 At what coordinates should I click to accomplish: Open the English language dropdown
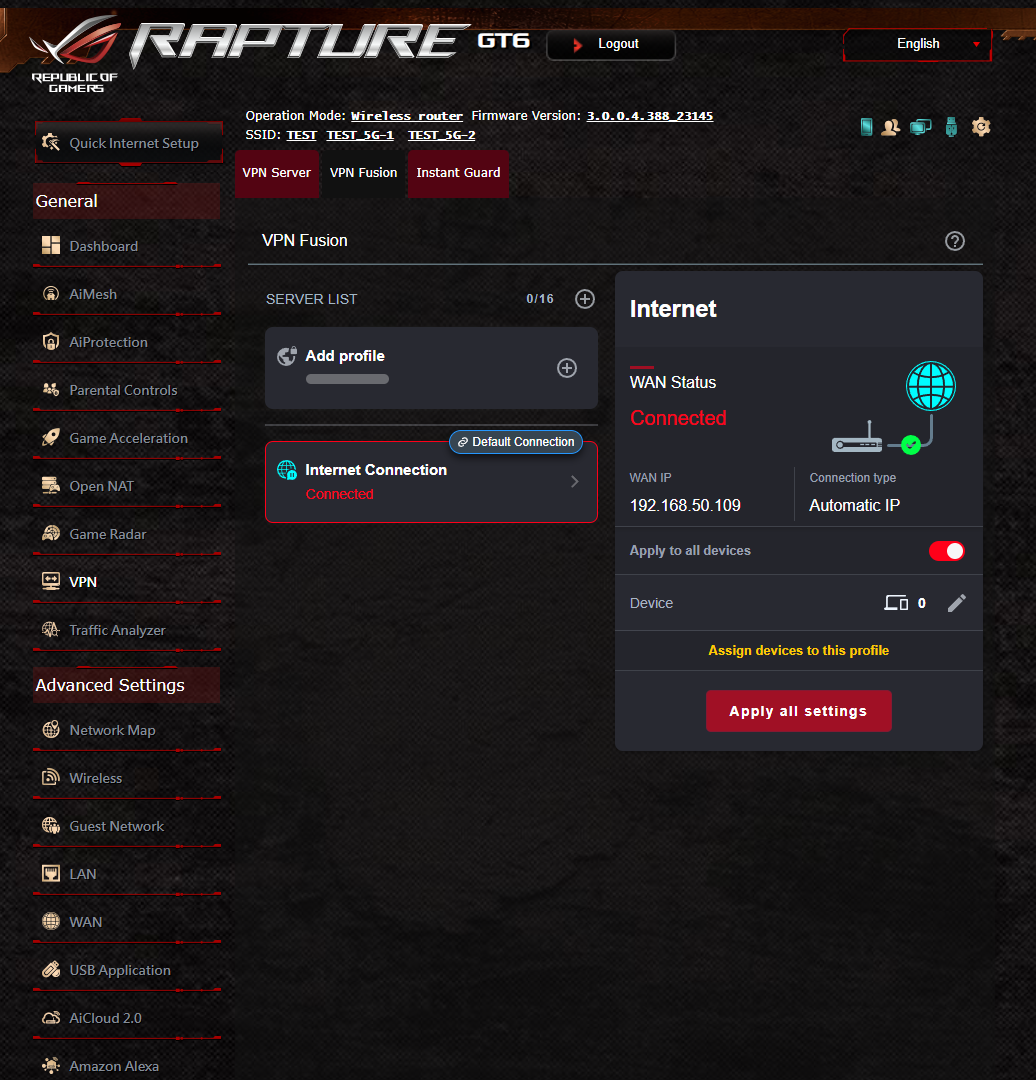click(916, 44)
